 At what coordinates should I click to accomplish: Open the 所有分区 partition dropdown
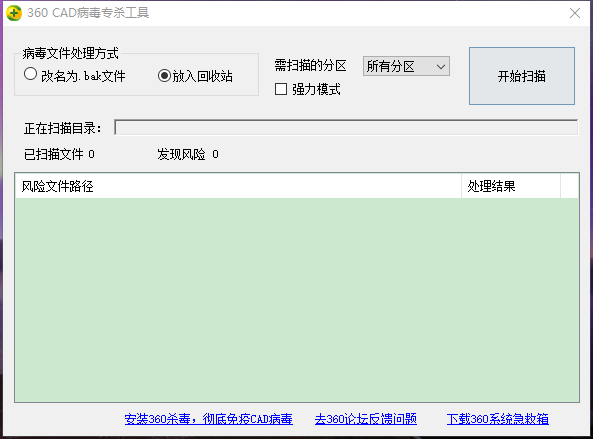click(x=406, y=67)
